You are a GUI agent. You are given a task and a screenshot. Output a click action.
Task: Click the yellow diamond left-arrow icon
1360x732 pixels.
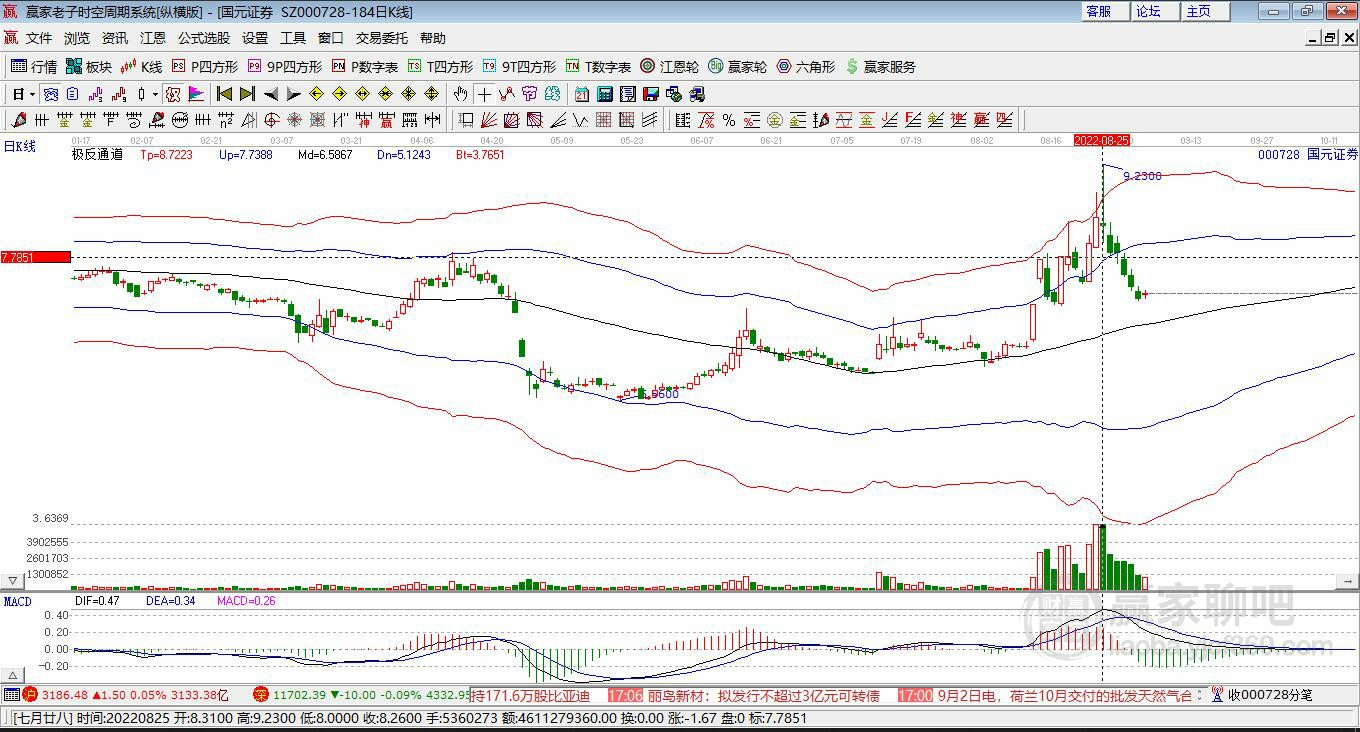tap(317, 94)
